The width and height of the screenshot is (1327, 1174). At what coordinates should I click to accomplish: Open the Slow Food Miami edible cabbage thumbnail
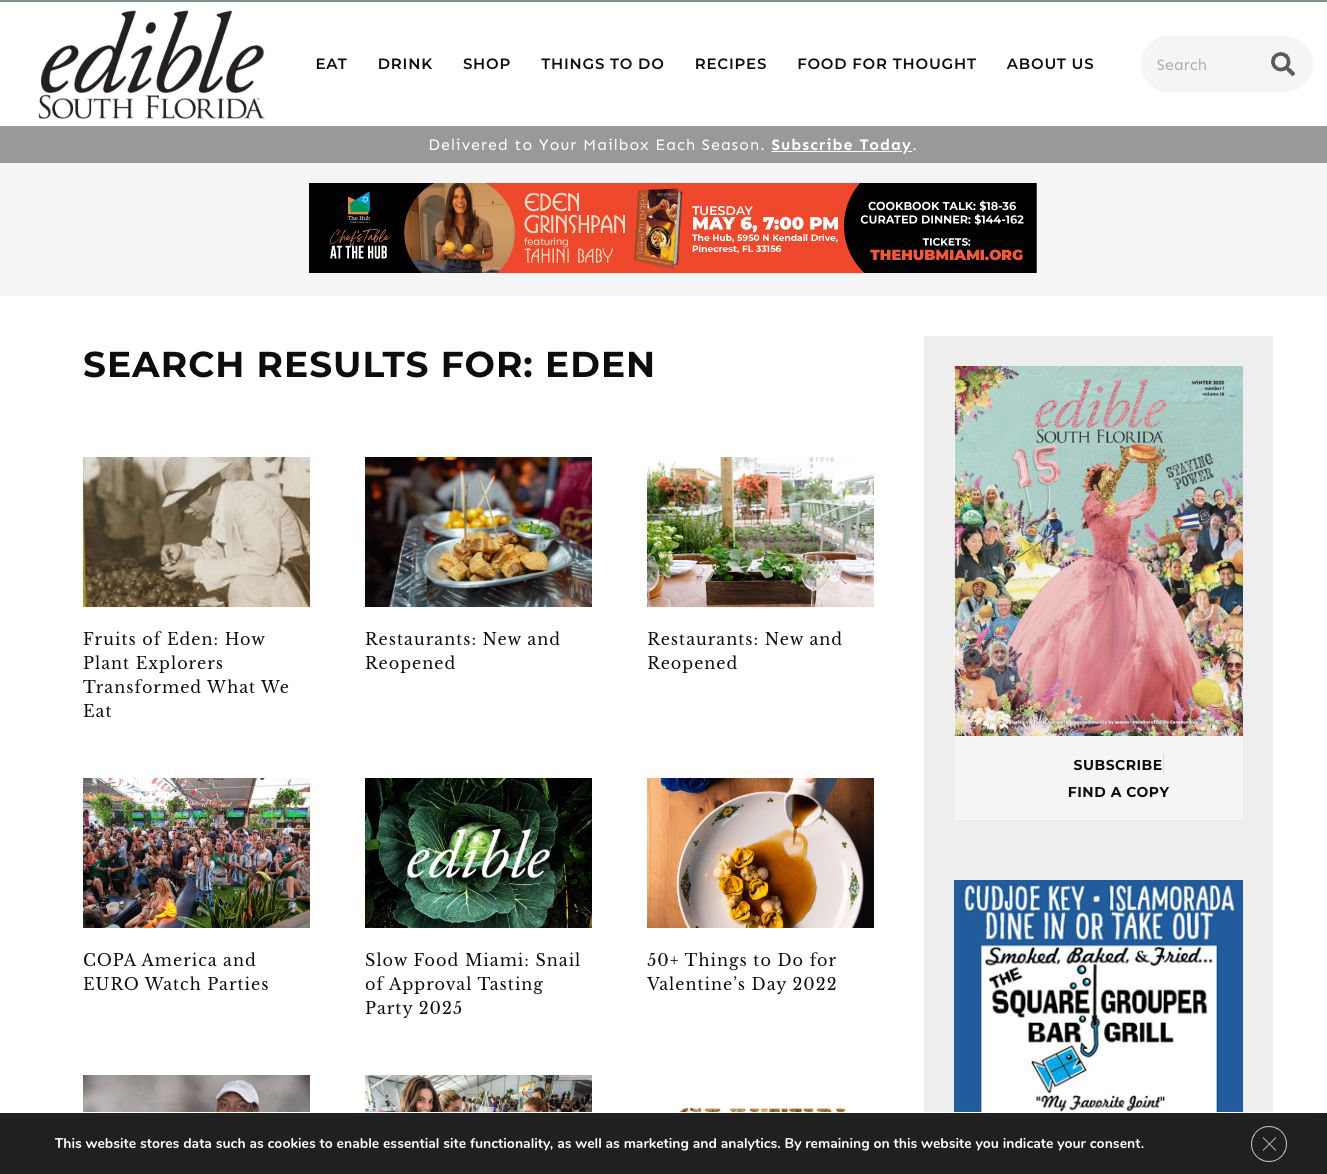(x=478, y=853)
